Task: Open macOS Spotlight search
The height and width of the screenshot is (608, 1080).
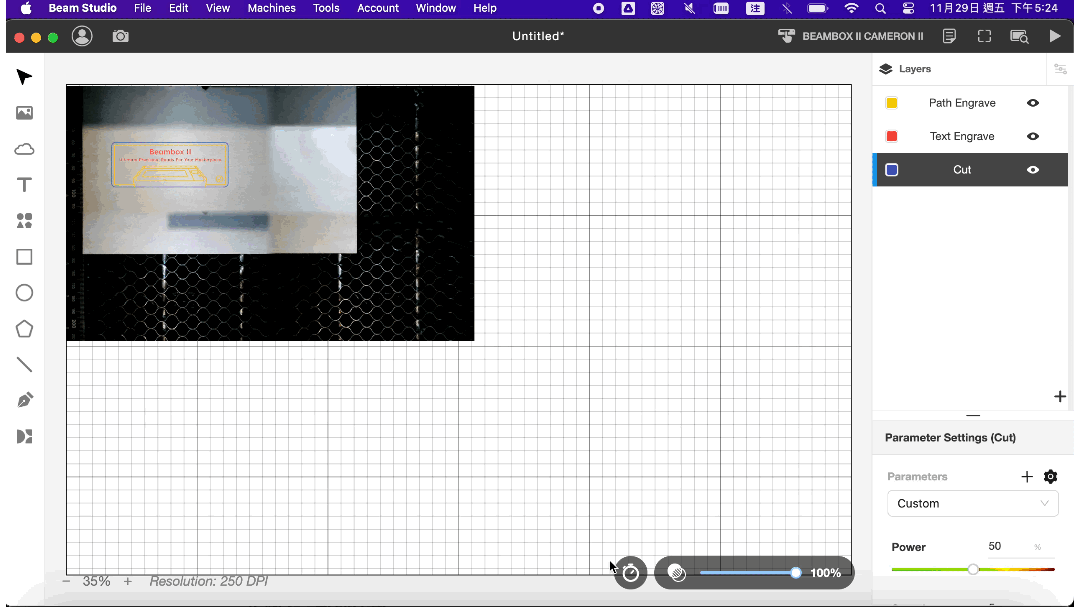Action: 880,8
